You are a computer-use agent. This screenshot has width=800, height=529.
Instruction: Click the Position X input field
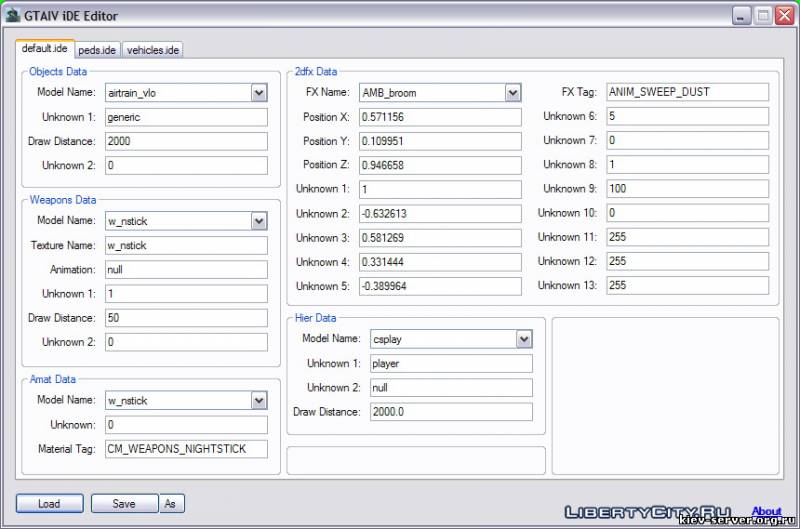coord(440,117)
